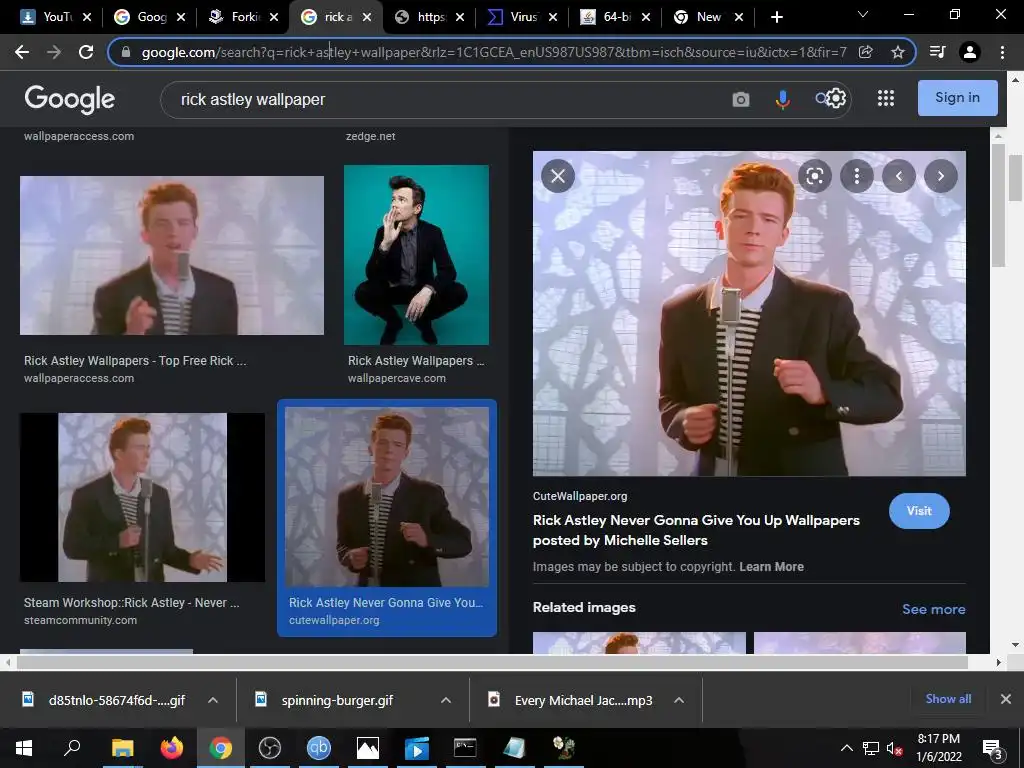Search inside image with Lens icon
This screenshot has height=768, width=1024.
[x=814, y=176]
